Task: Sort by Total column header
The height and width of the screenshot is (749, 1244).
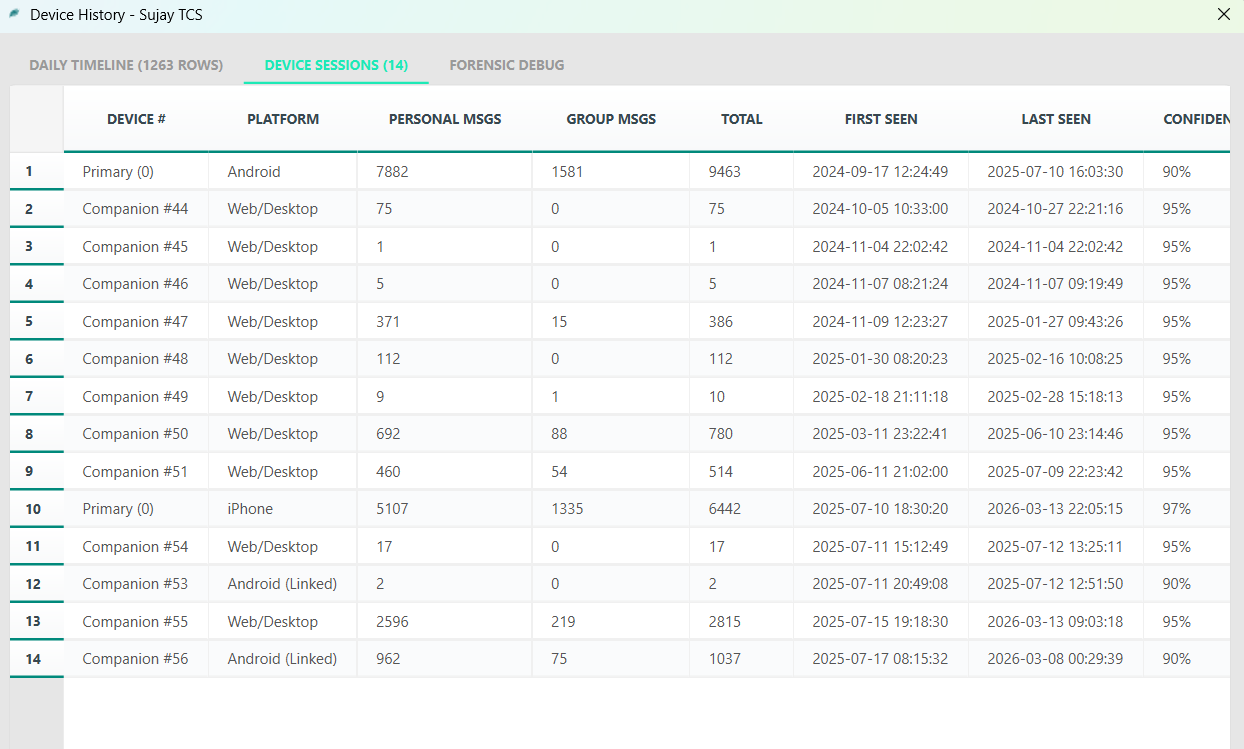Action: point(742,119)
